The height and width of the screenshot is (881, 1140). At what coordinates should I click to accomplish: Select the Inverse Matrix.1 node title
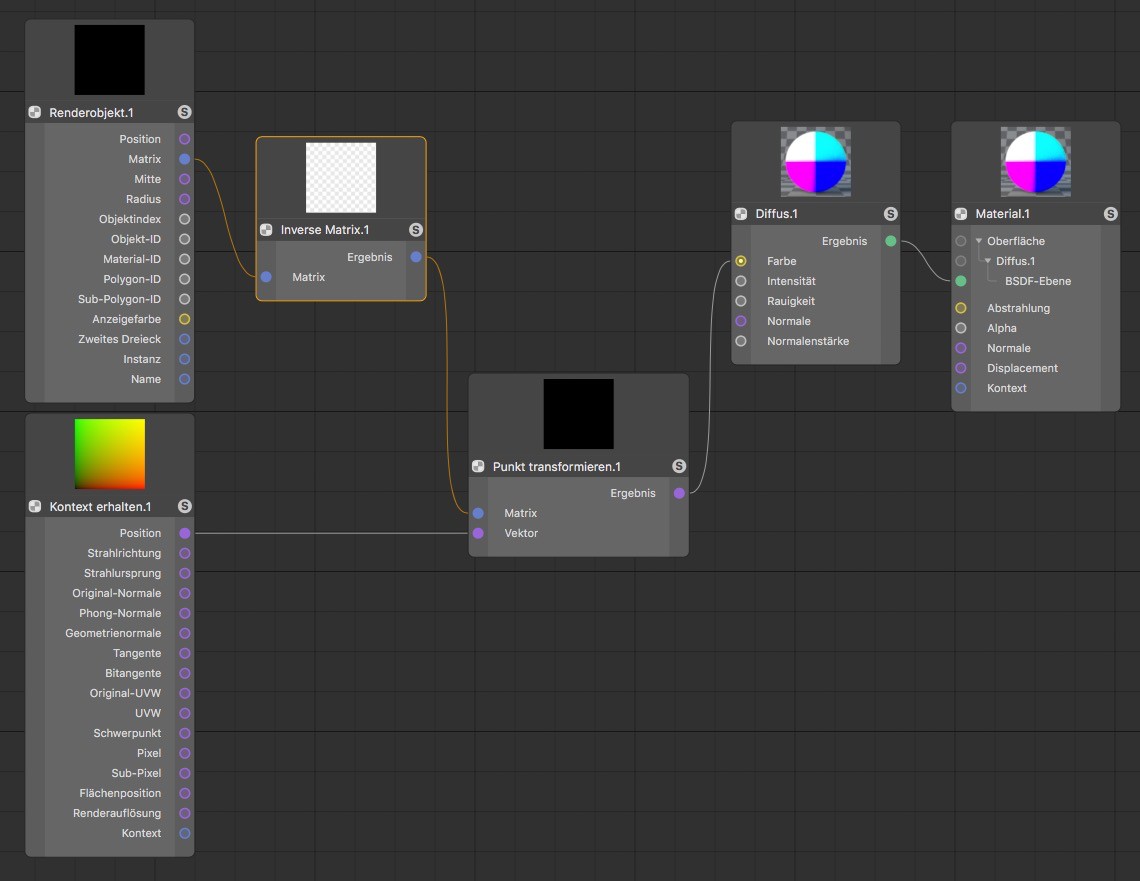[325, 230]
